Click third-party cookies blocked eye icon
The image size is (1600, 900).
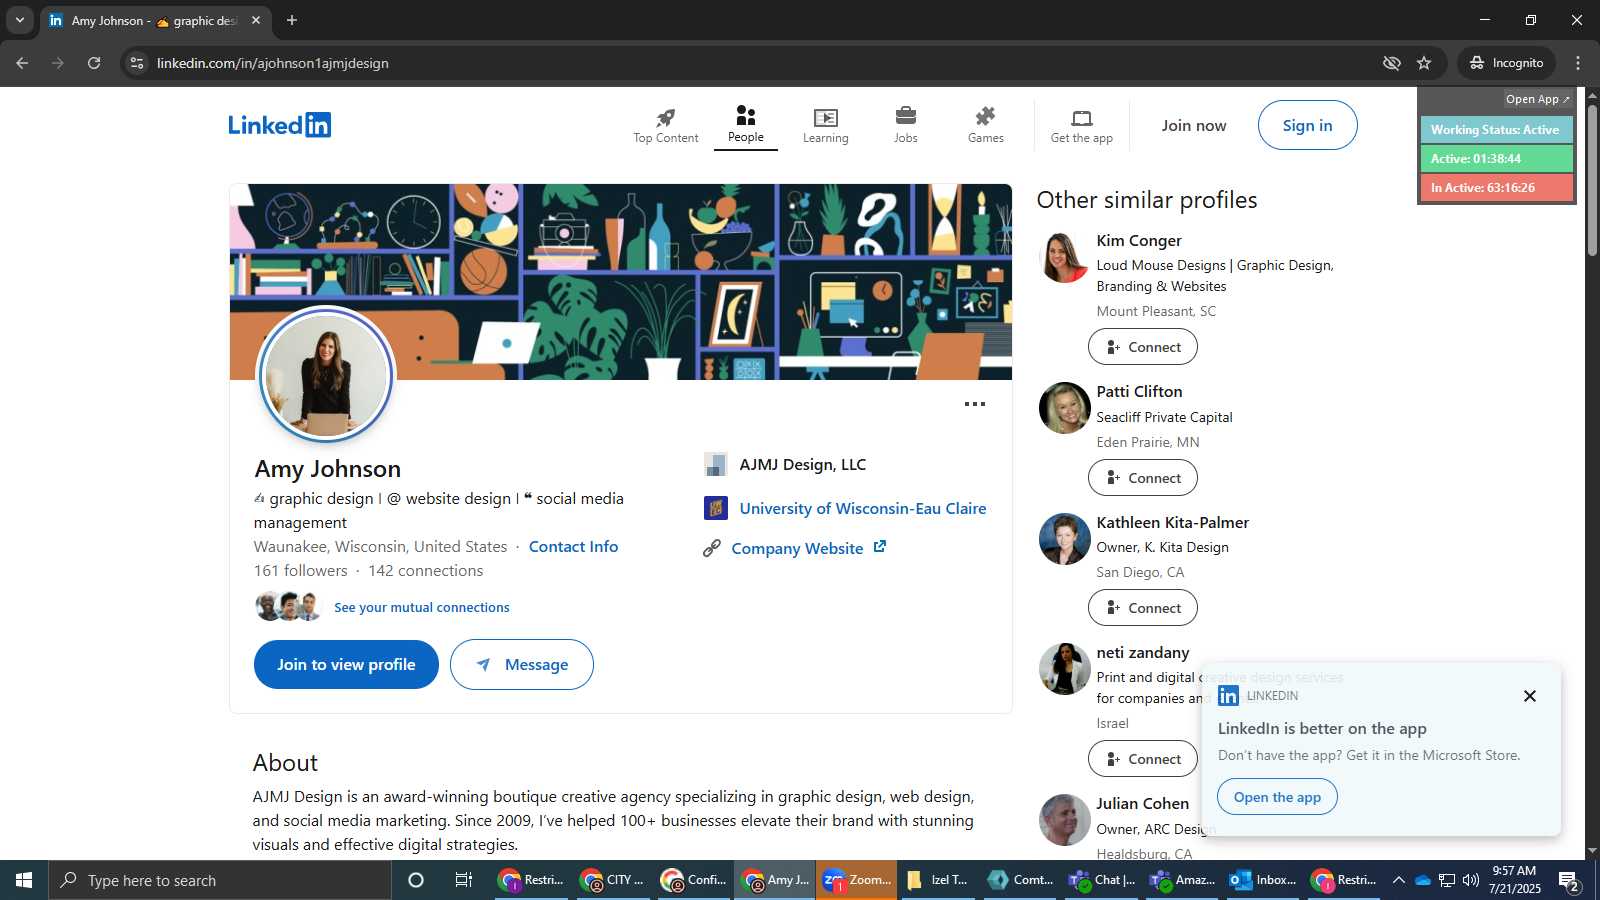click(1391, 63)
